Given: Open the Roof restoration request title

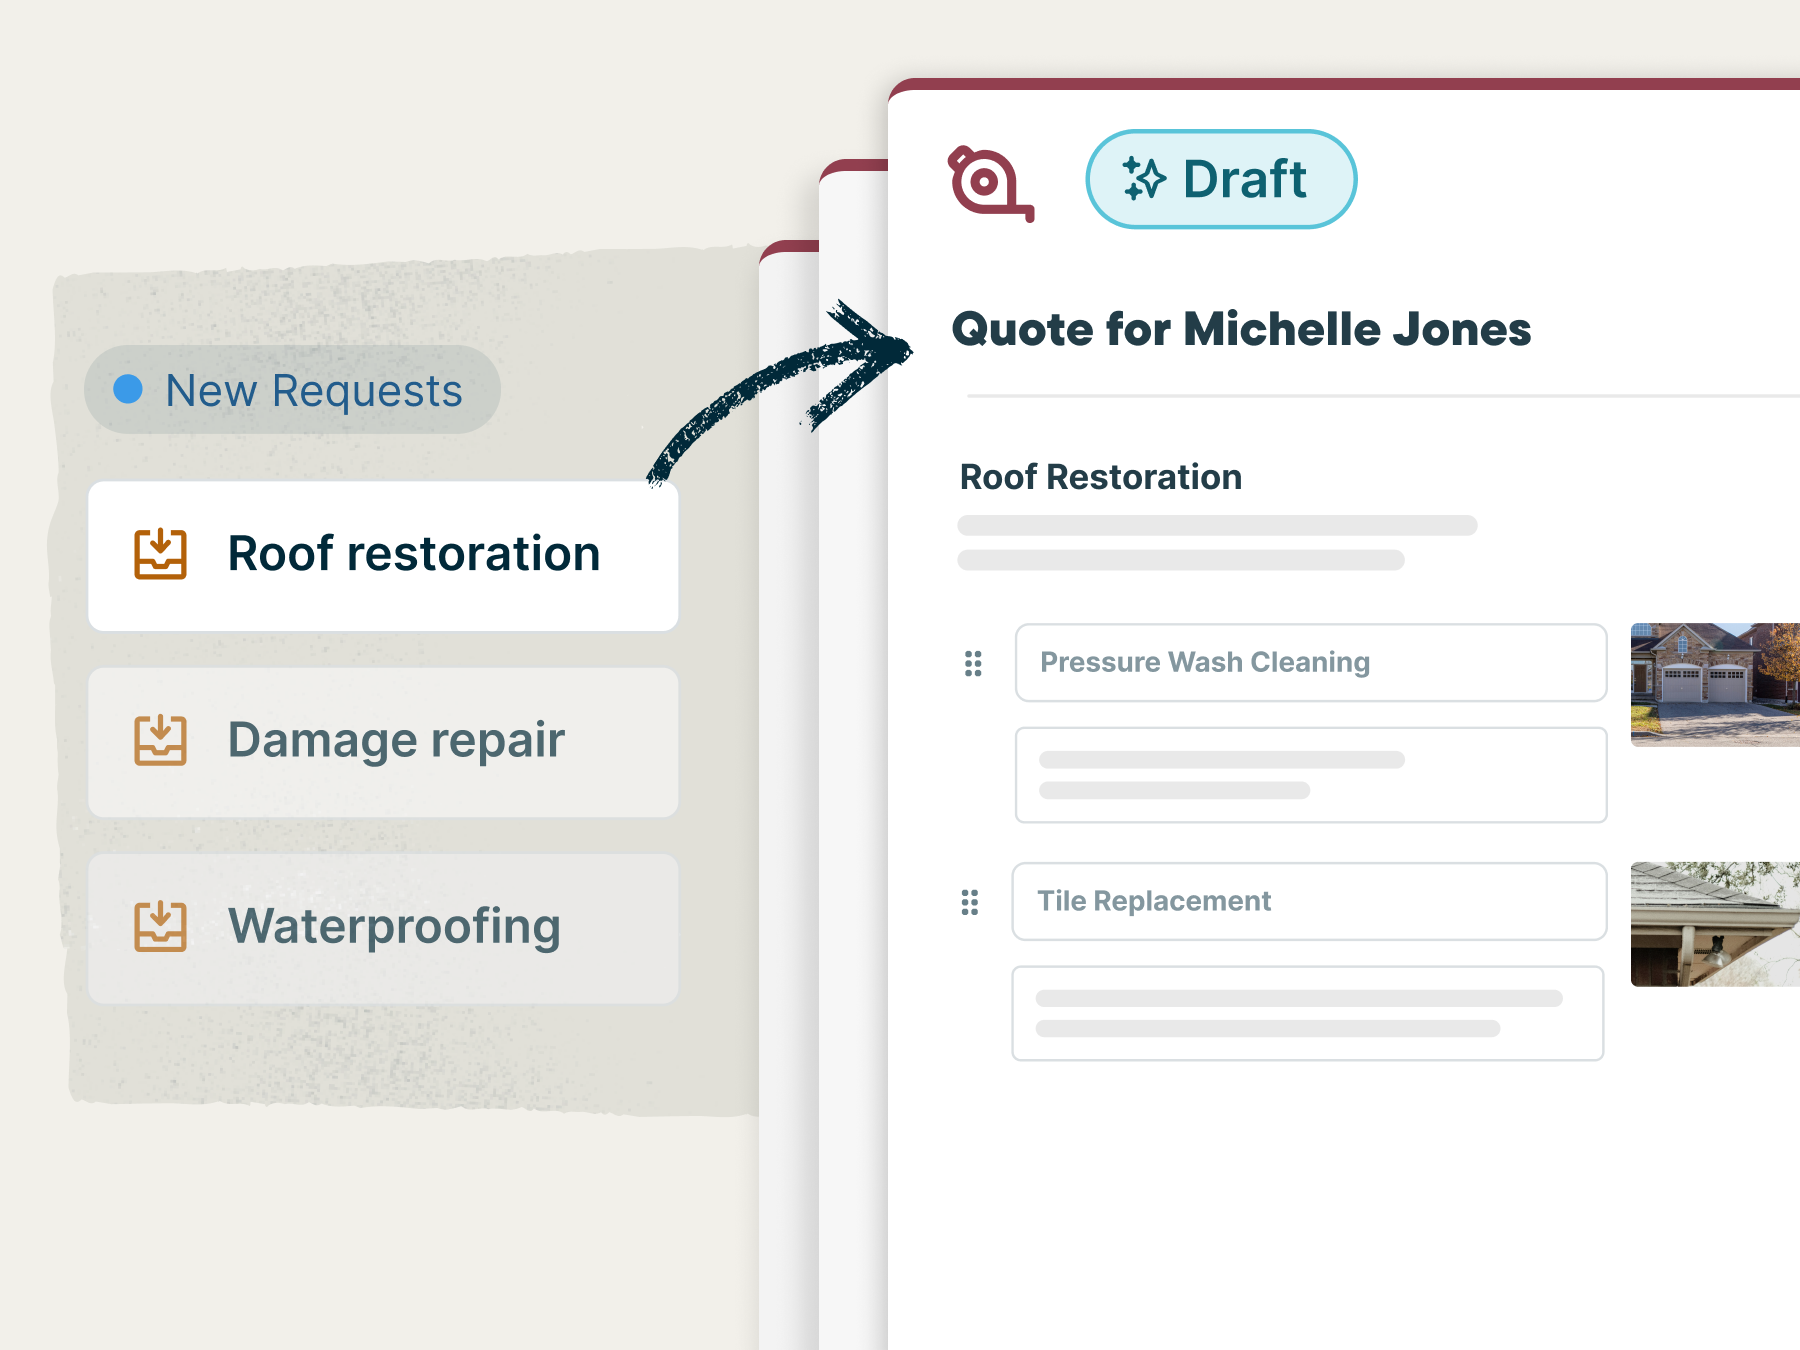Looking at the screenshot, I should pyautogui.click(x=413, y=554).
